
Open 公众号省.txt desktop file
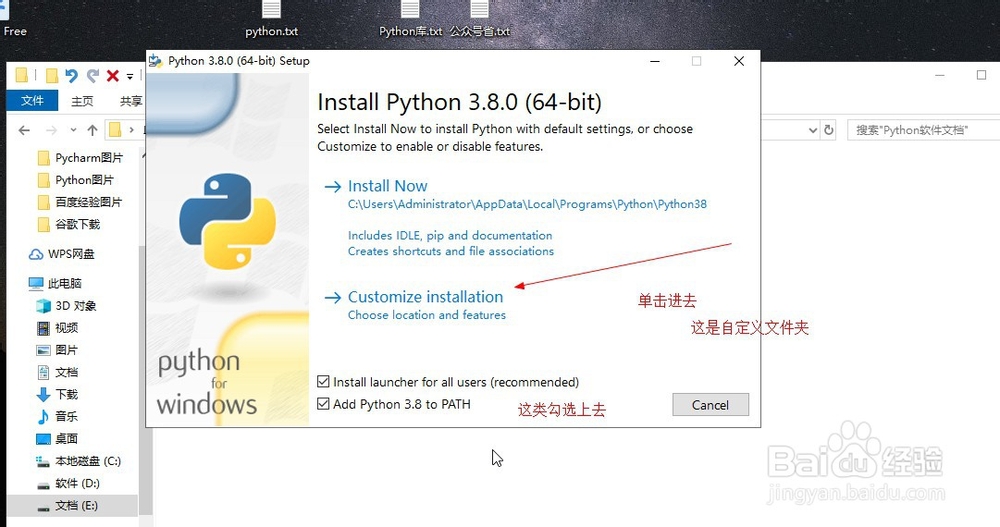pos(480,19)
